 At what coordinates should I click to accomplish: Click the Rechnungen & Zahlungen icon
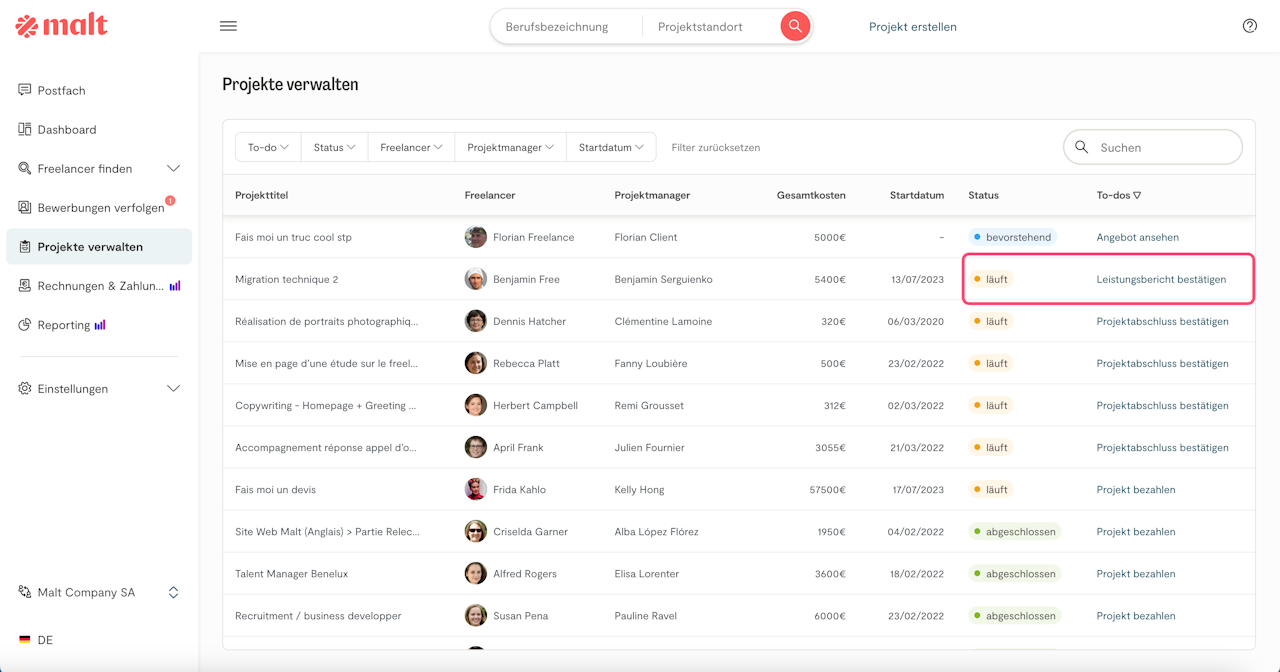[25, 286]
